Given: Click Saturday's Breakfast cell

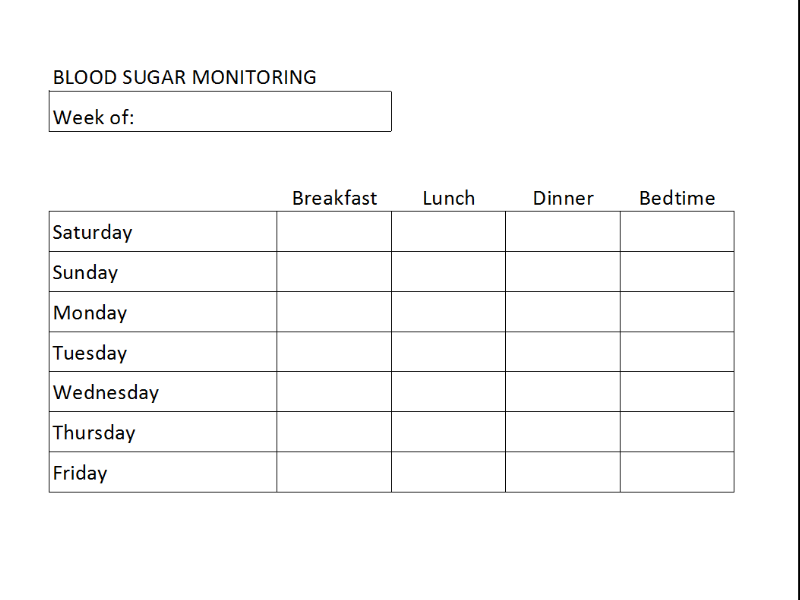Looking at the screenshot, I should click(x=334, y=232).
